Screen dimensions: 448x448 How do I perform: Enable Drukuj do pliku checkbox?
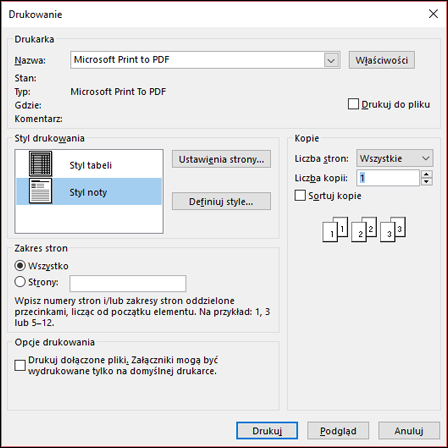click(353, 104)
